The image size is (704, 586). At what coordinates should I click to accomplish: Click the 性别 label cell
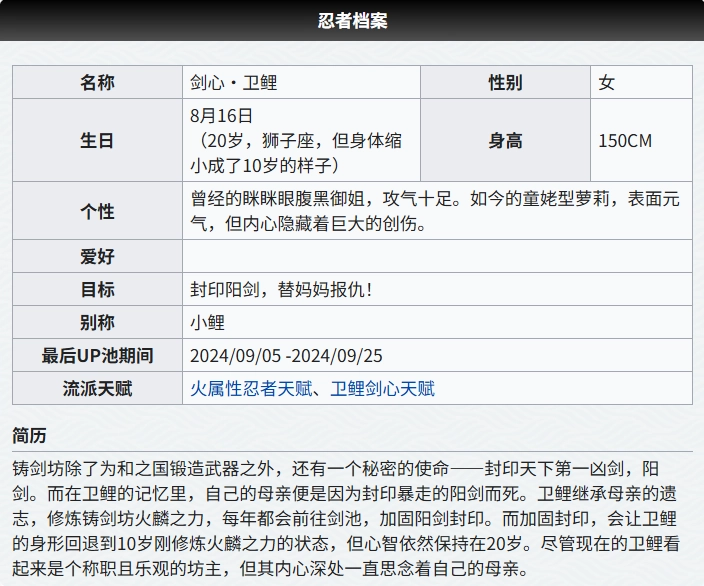[x=505, y=82]
